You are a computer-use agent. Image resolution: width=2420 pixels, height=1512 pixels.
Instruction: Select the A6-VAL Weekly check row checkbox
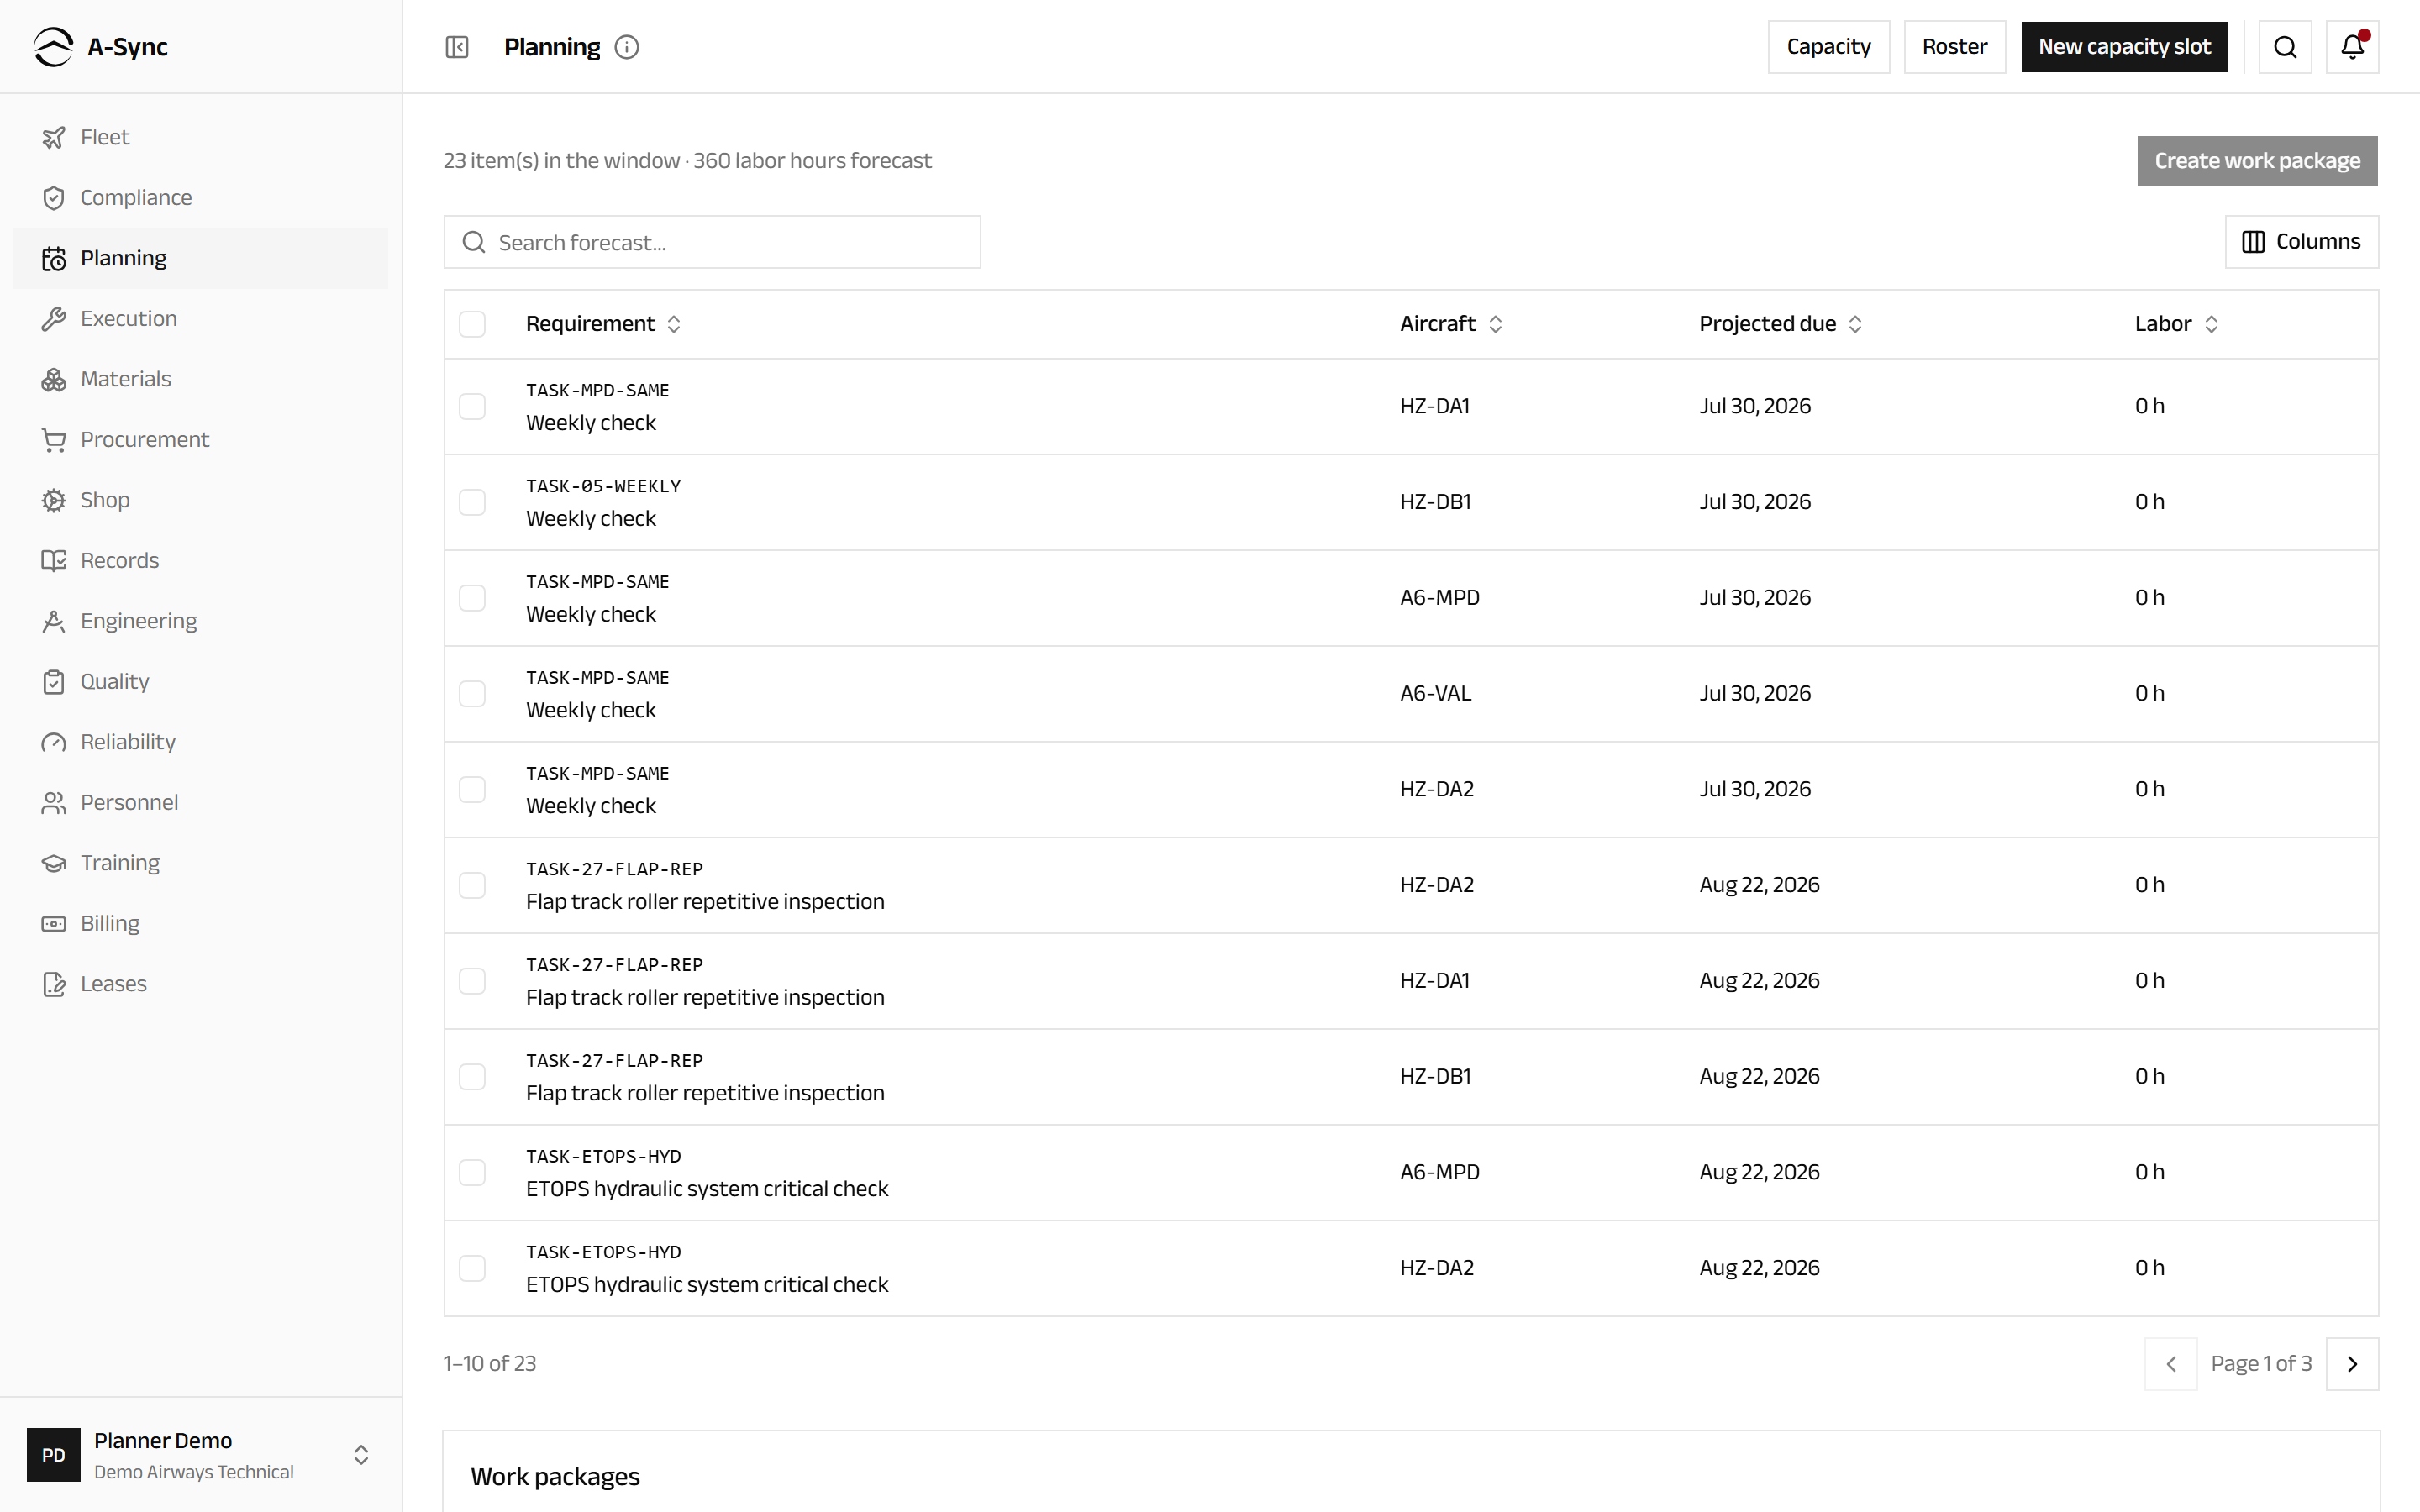point(472,694)
